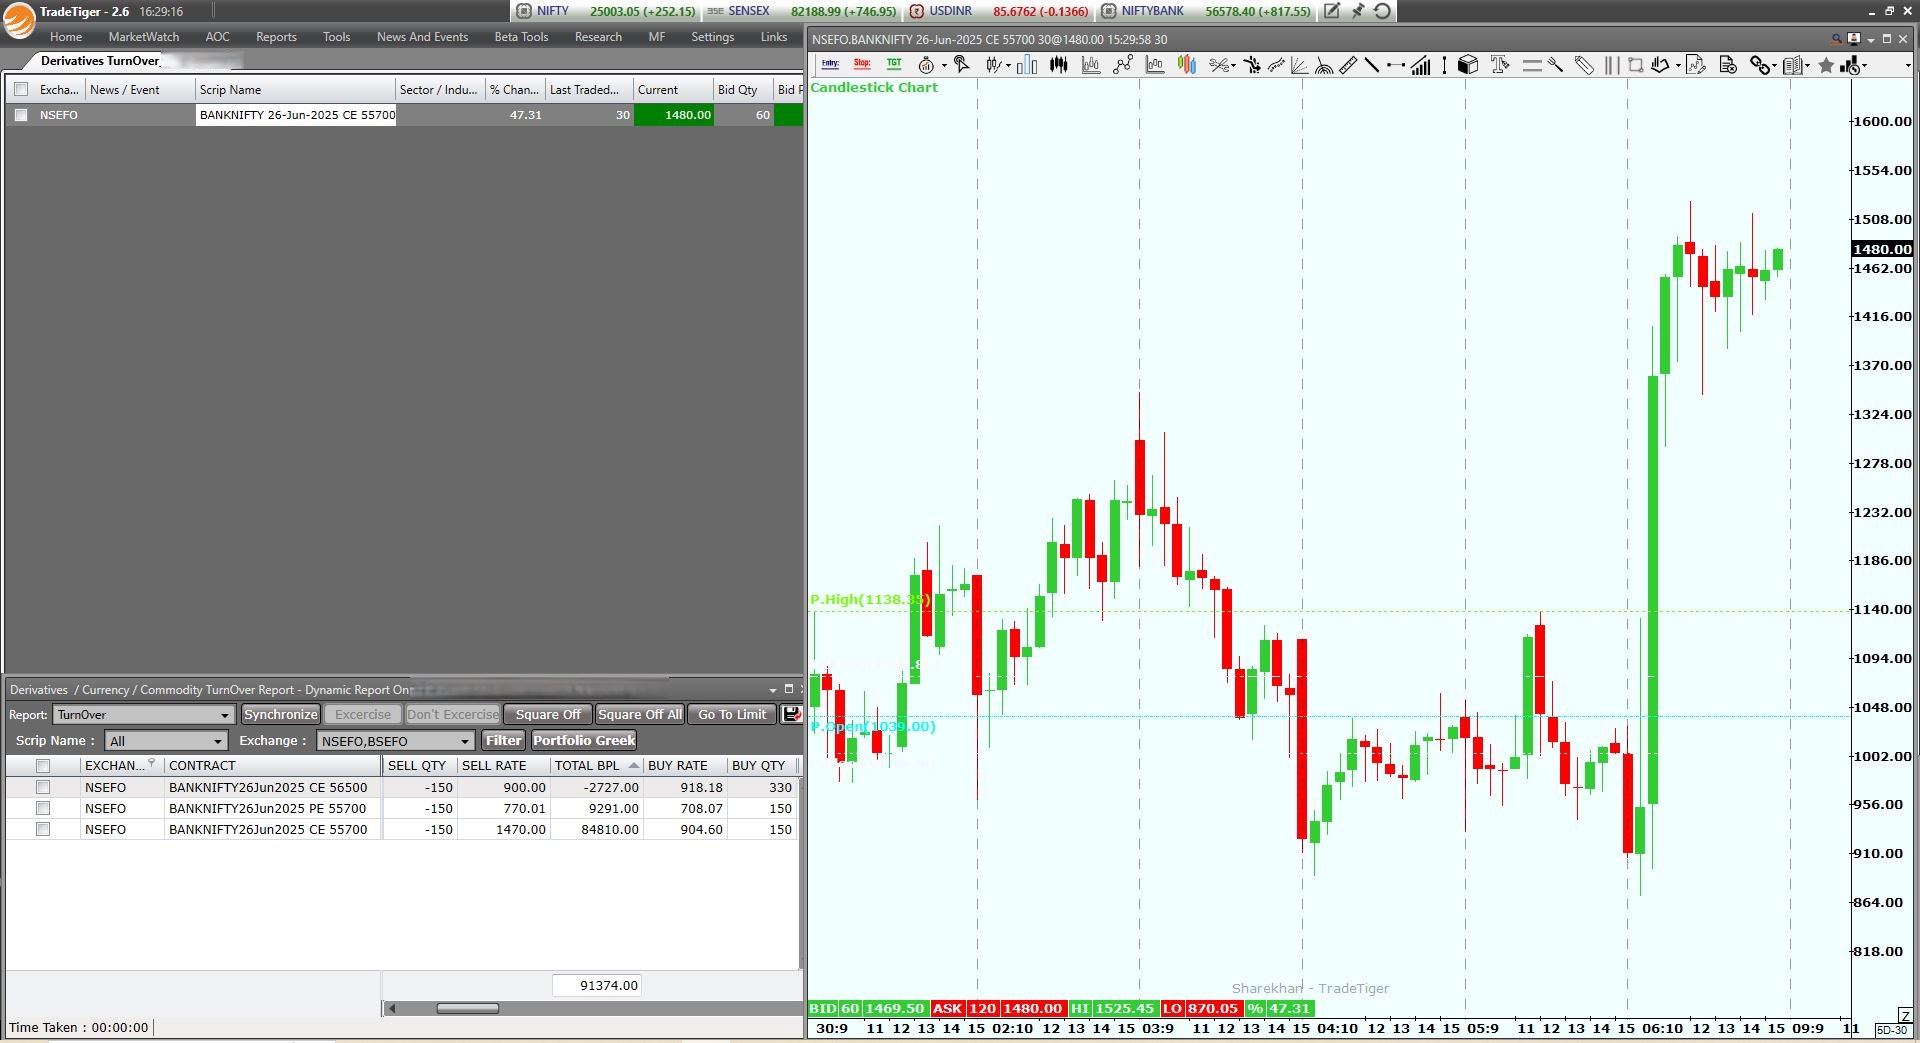Click the magnifier search icon in chart title bar
The height and width of the screenshot is (1043, 1920).
(1836, 39)
